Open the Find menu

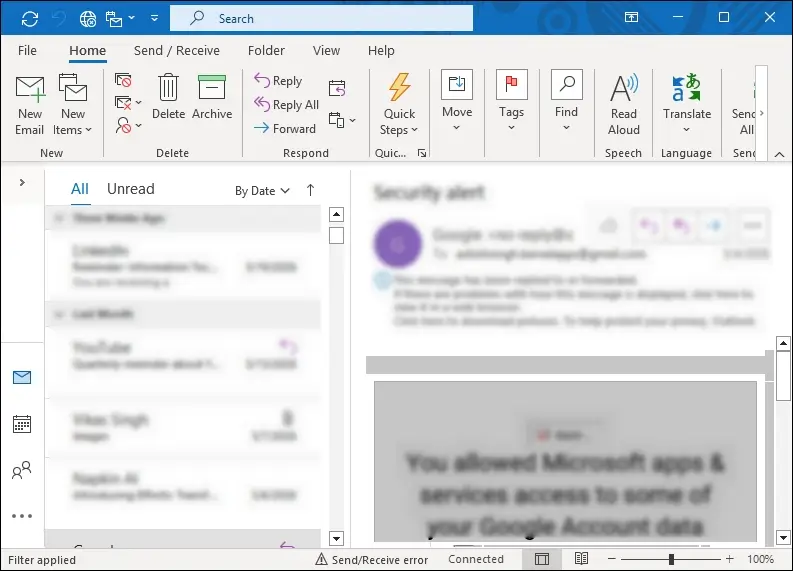click(x=566, y=101)
